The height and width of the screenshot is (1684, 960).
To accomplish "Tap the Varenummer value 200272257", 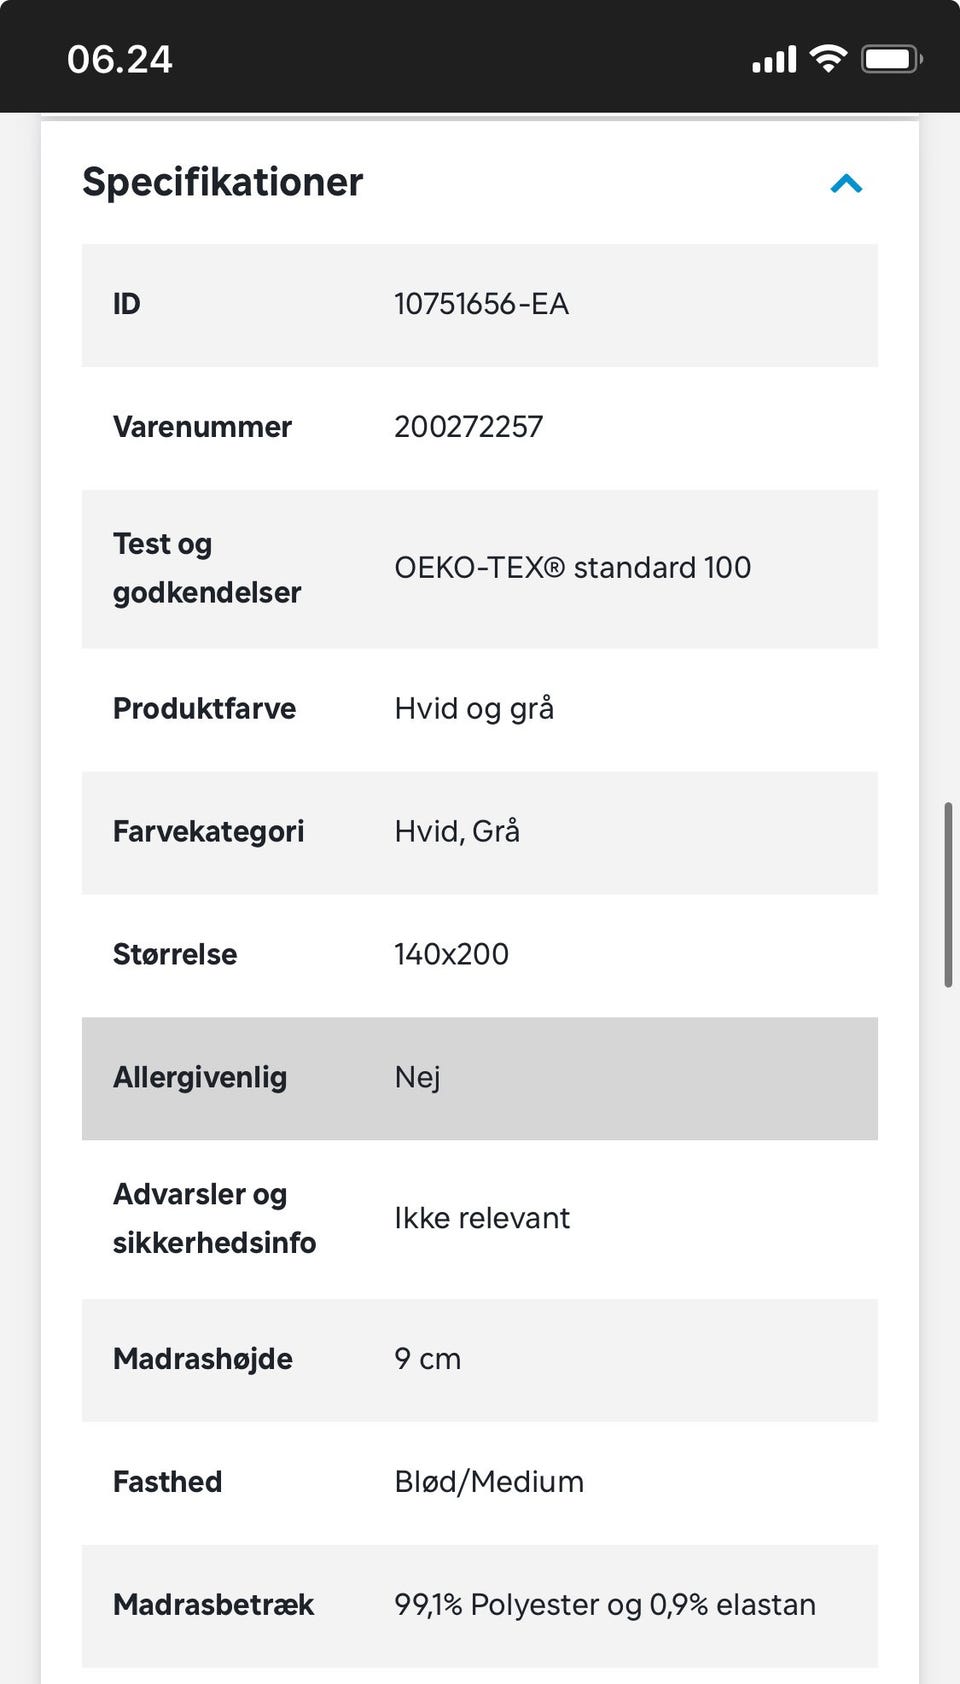I will tap(468, 427).
